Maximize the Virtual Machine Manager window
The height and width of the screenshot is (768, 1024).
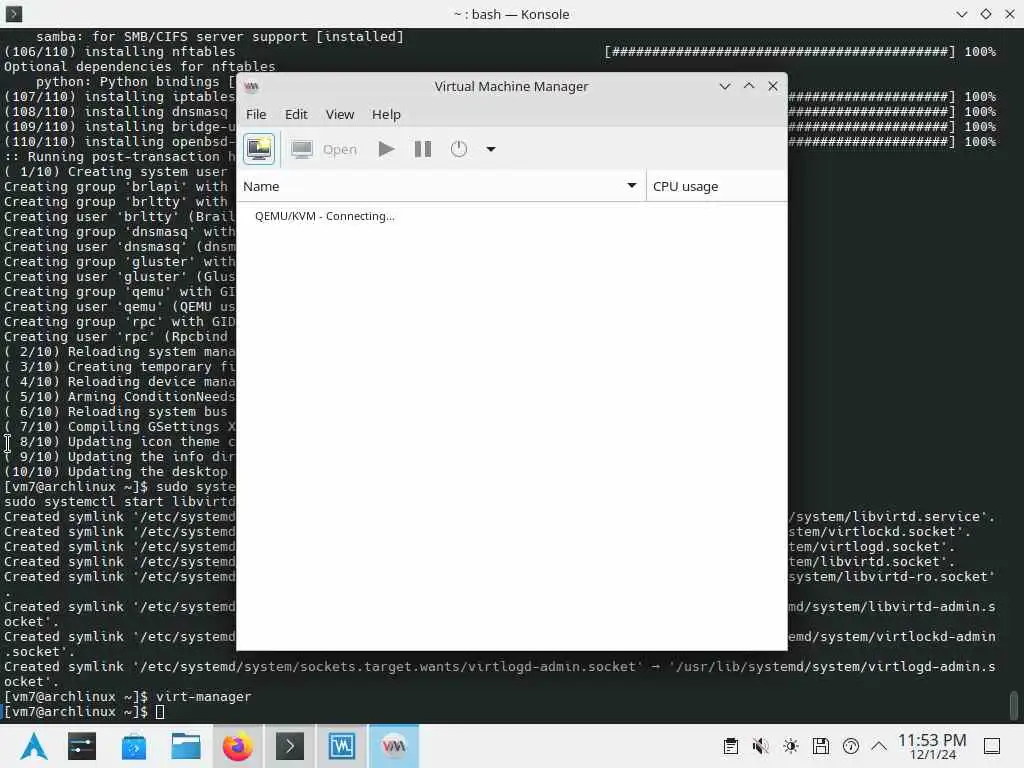pos(749,86)
